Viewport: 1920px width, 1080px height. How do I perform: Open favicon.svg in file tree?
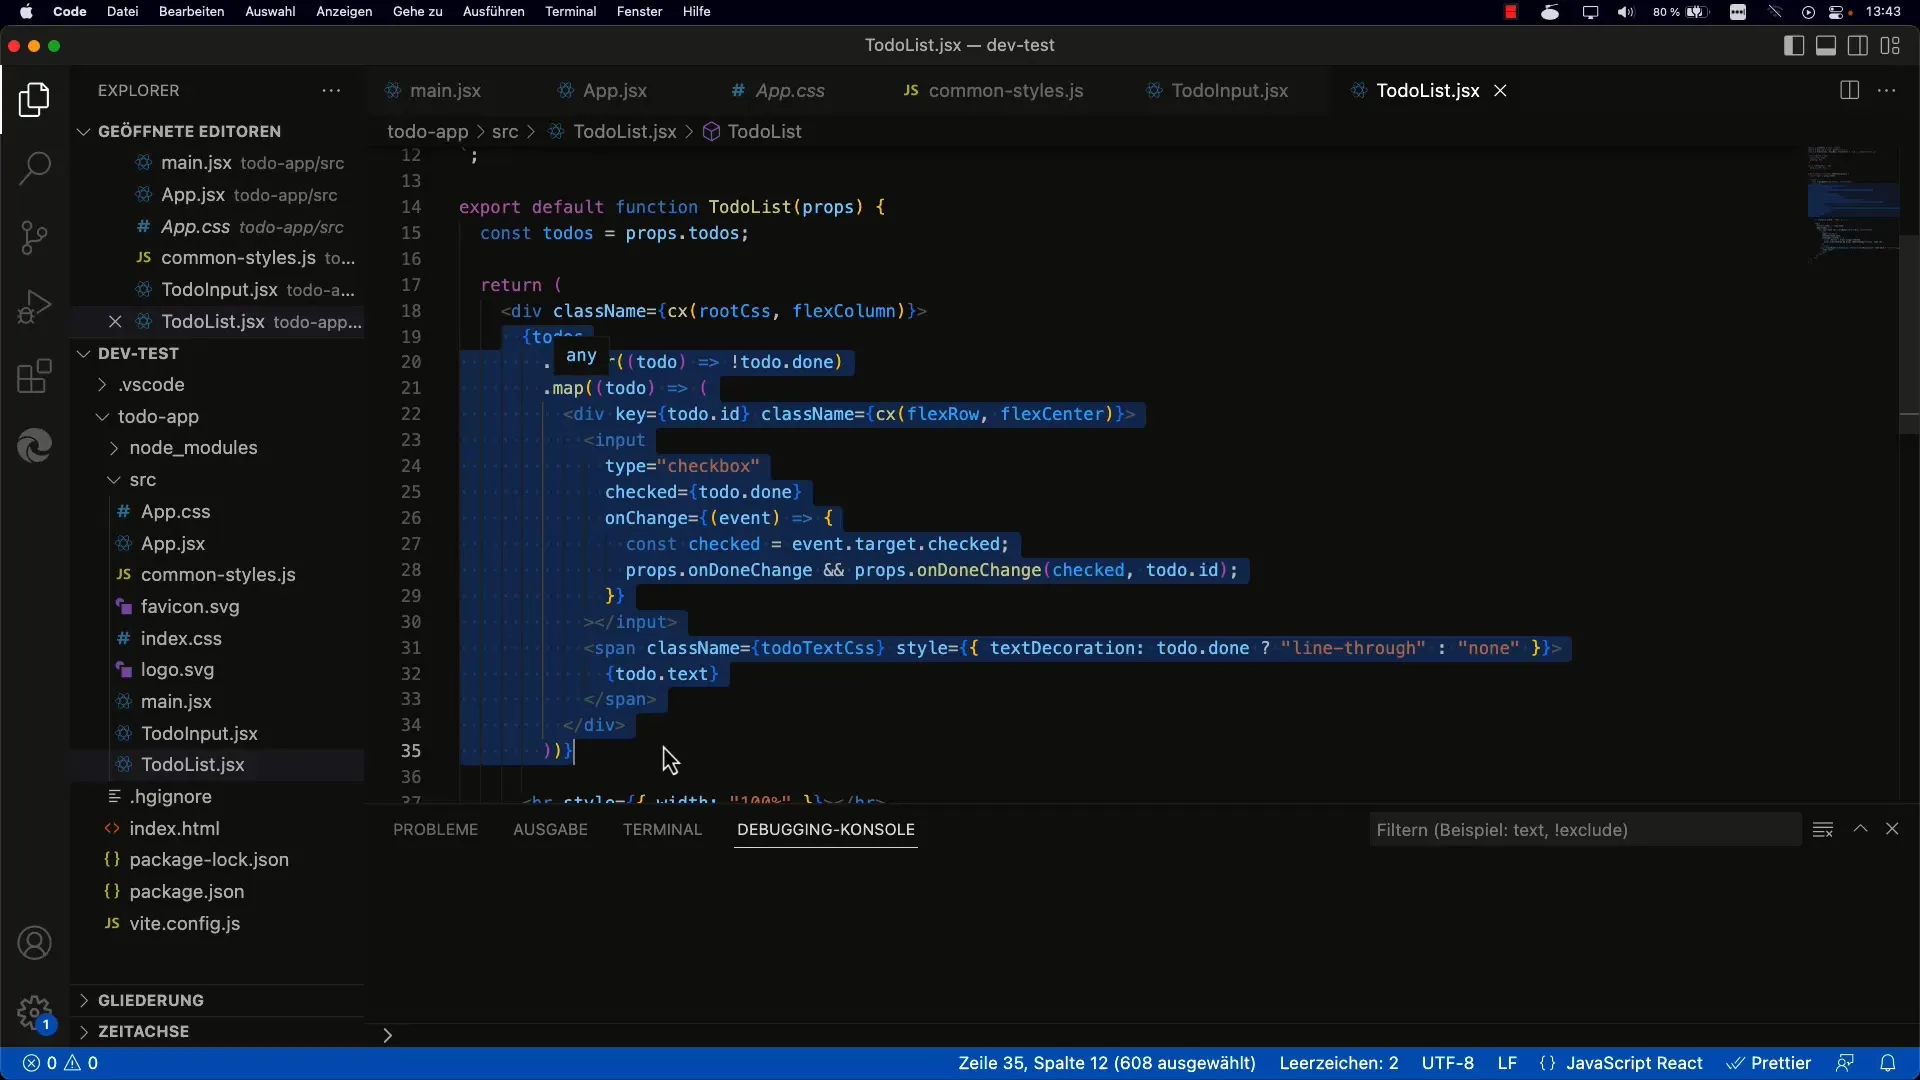pyautogui.click(x=190, y=606)
